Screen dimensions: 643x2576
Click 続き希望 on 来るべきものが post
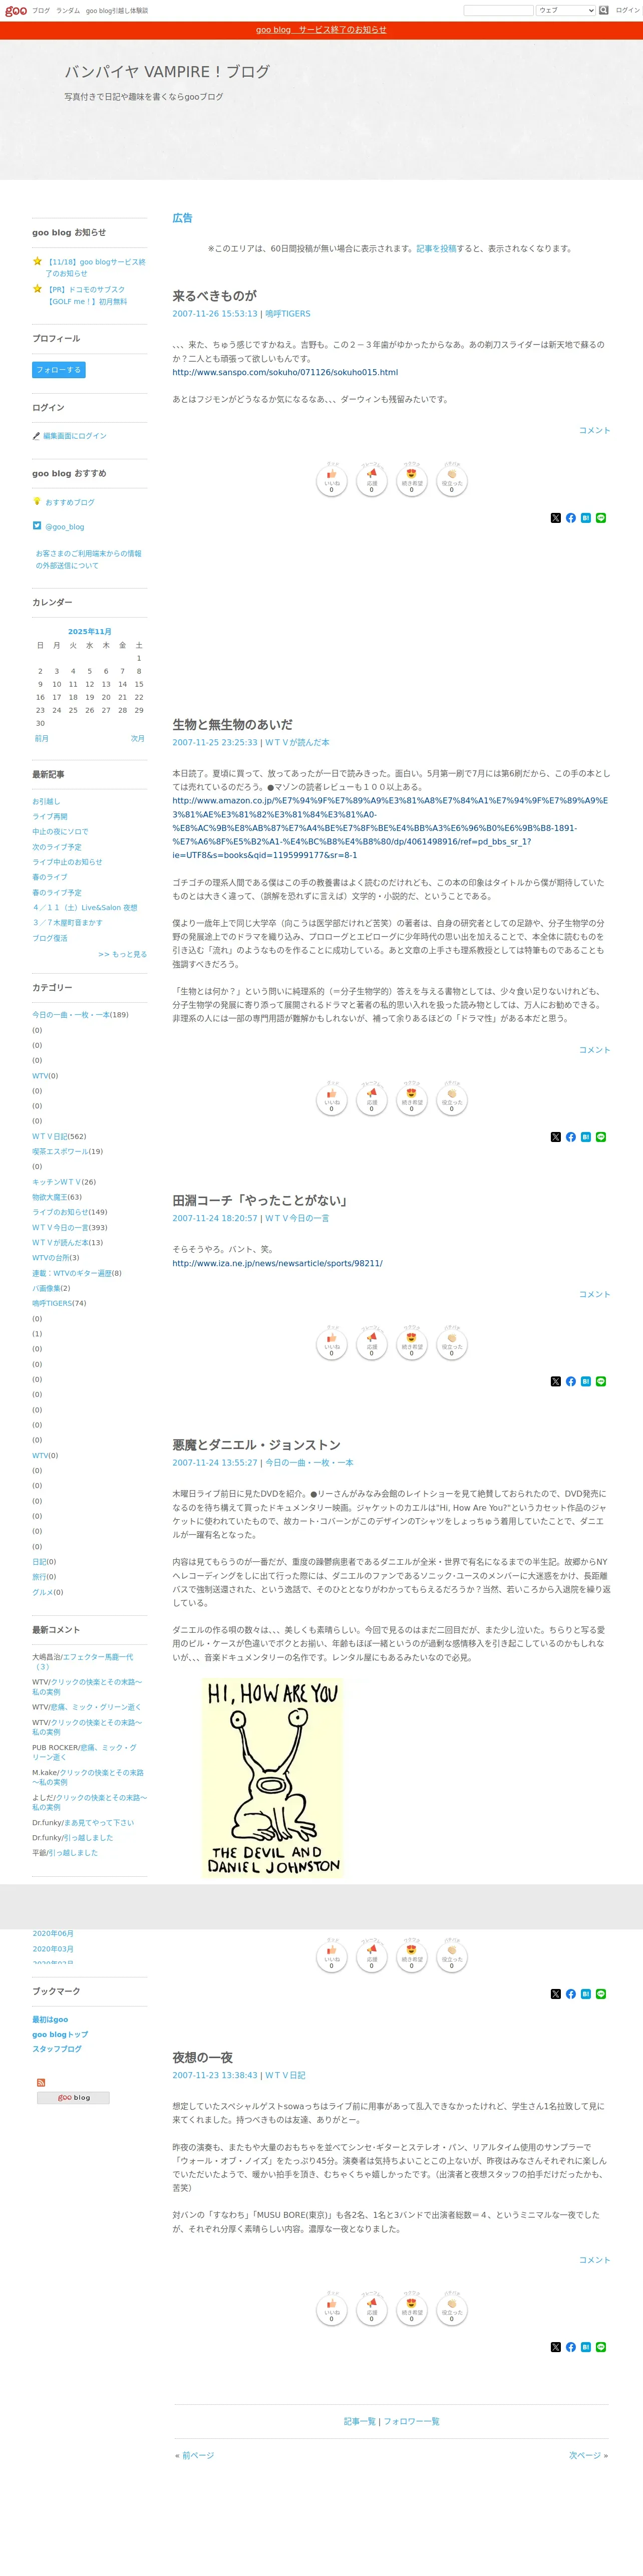click(x=411, y=481)
